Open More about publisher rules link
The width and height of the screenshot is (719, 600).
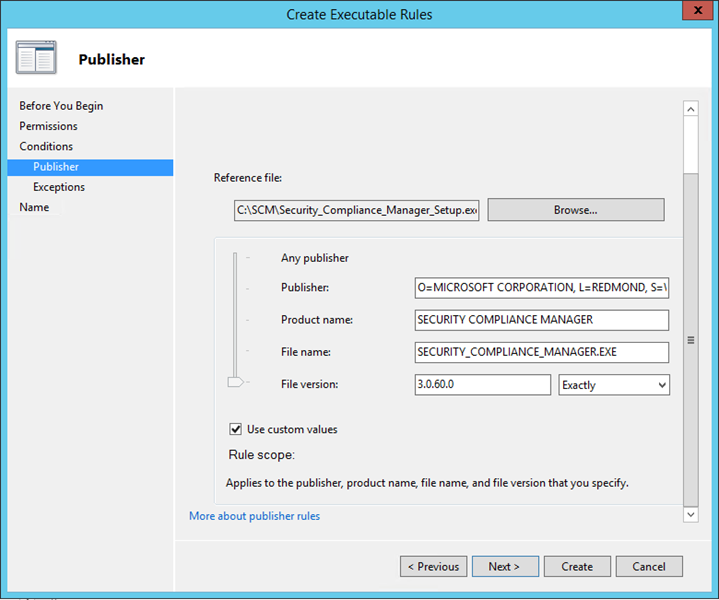click(x=254, y=516)
